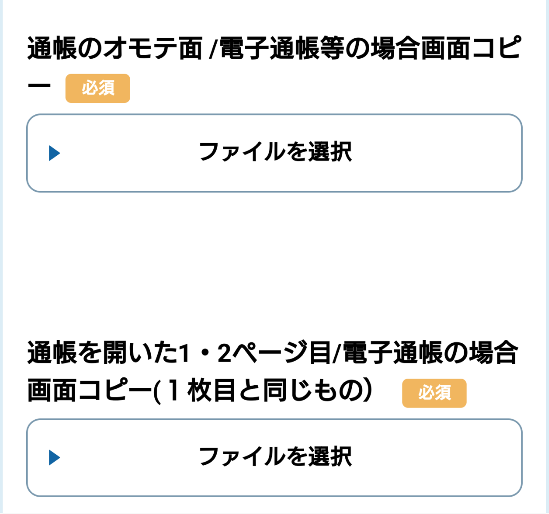Open file chooser for 通帳のオモテ面
The width and height of the screenshot is (549, 514).
click(274, 153)
